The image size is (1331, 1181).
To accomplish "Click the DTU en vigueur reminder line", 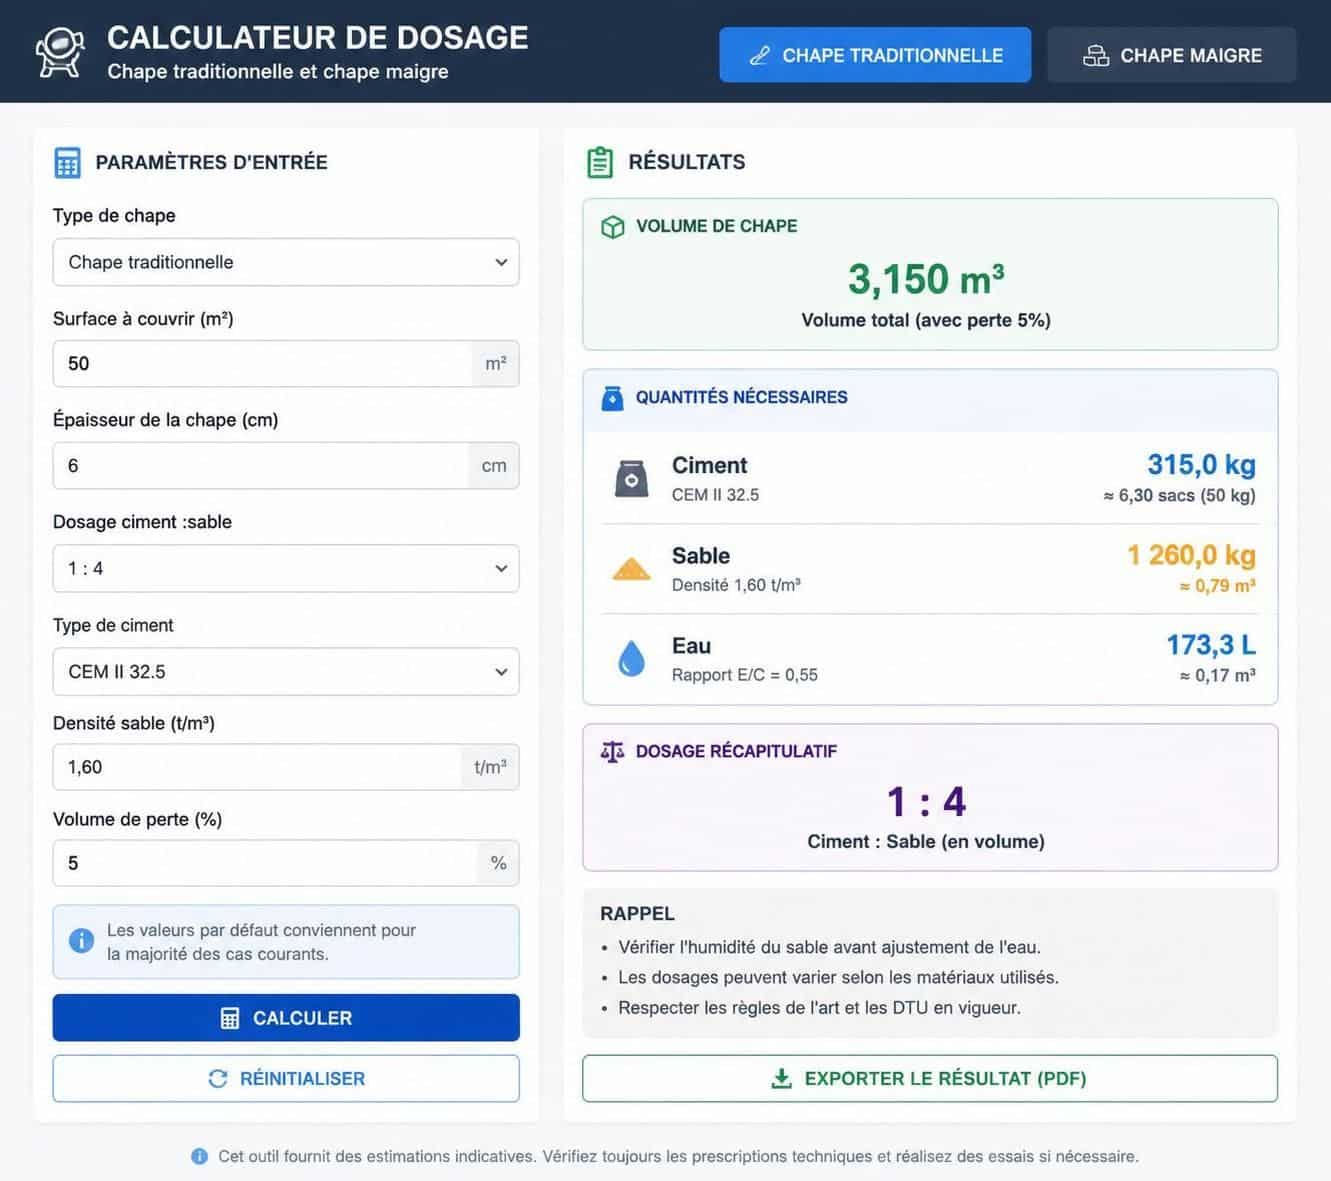I will (819, 1008).
